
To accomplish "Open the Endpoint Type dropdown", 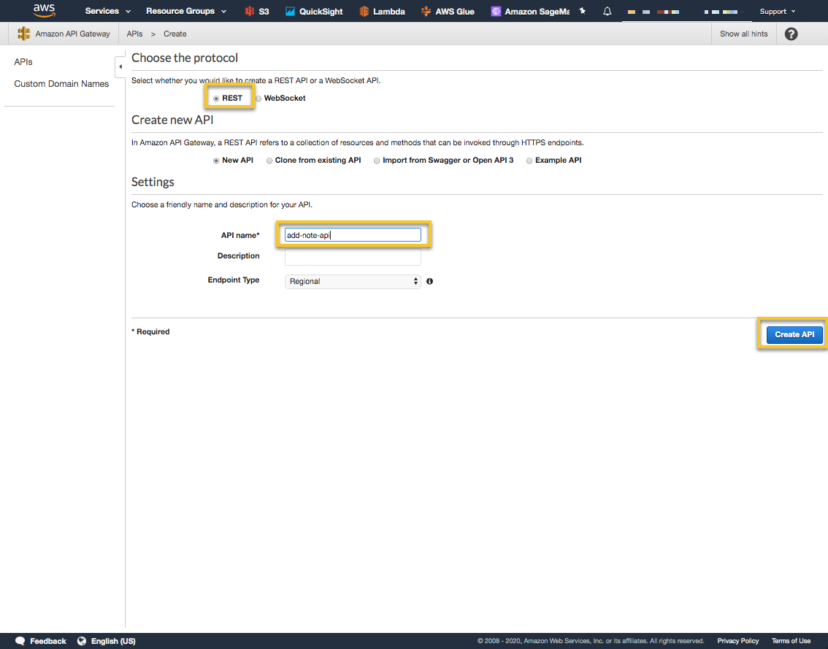I will [x=352, y=281].
